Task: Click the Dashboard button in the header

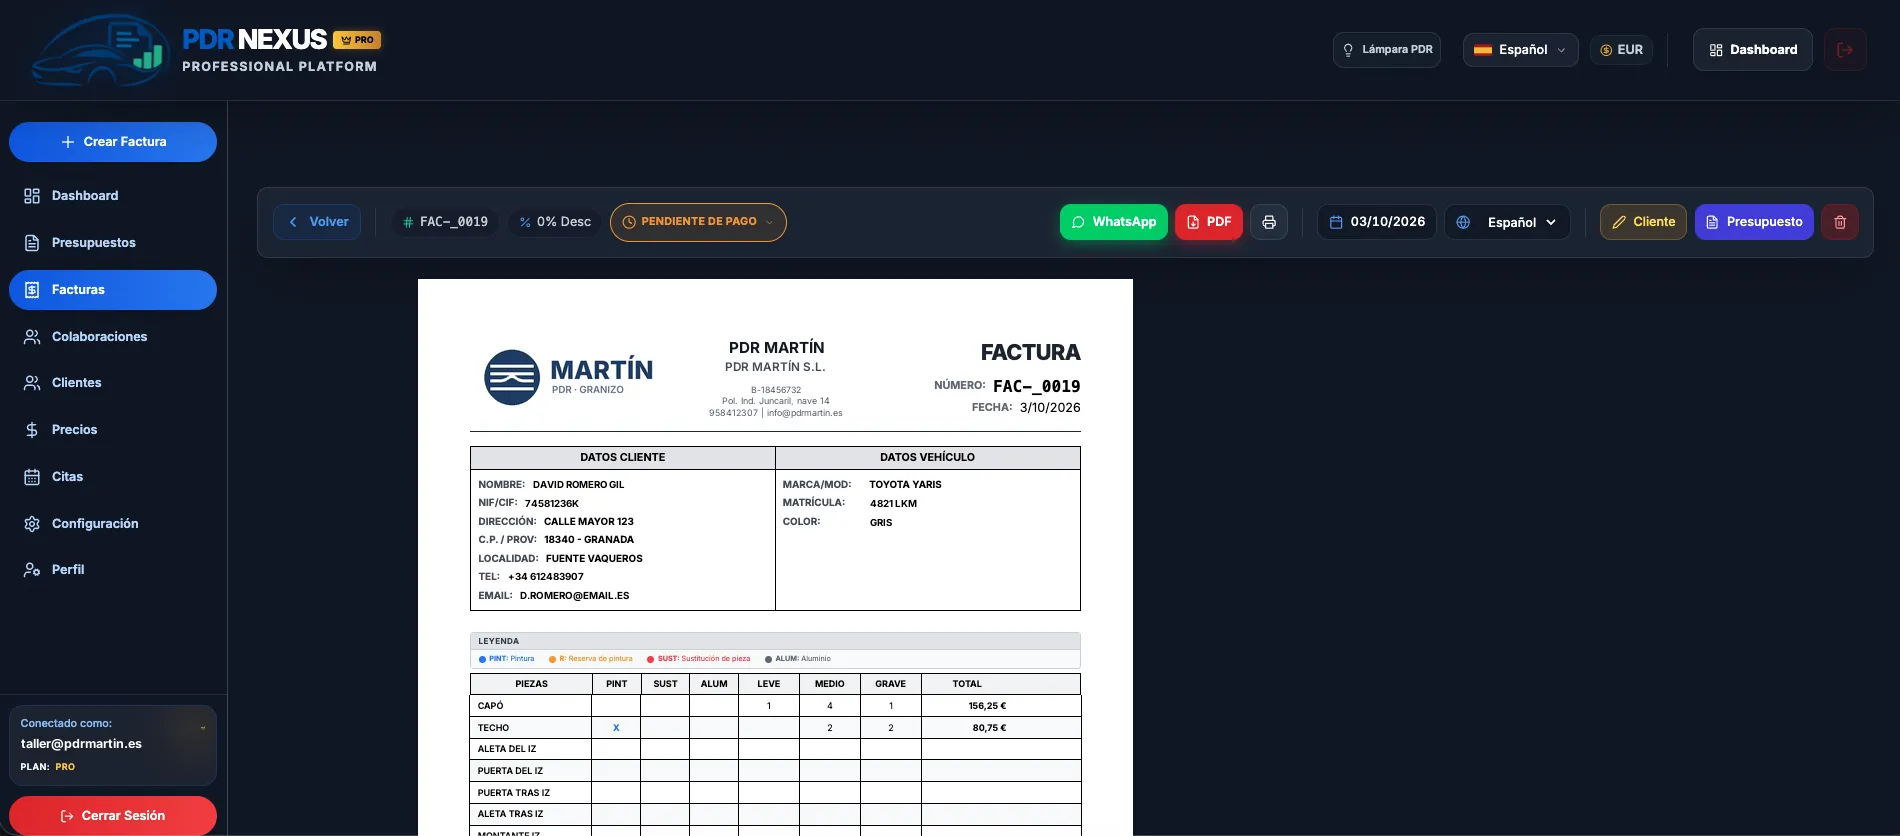Action: click(1752, 50)
